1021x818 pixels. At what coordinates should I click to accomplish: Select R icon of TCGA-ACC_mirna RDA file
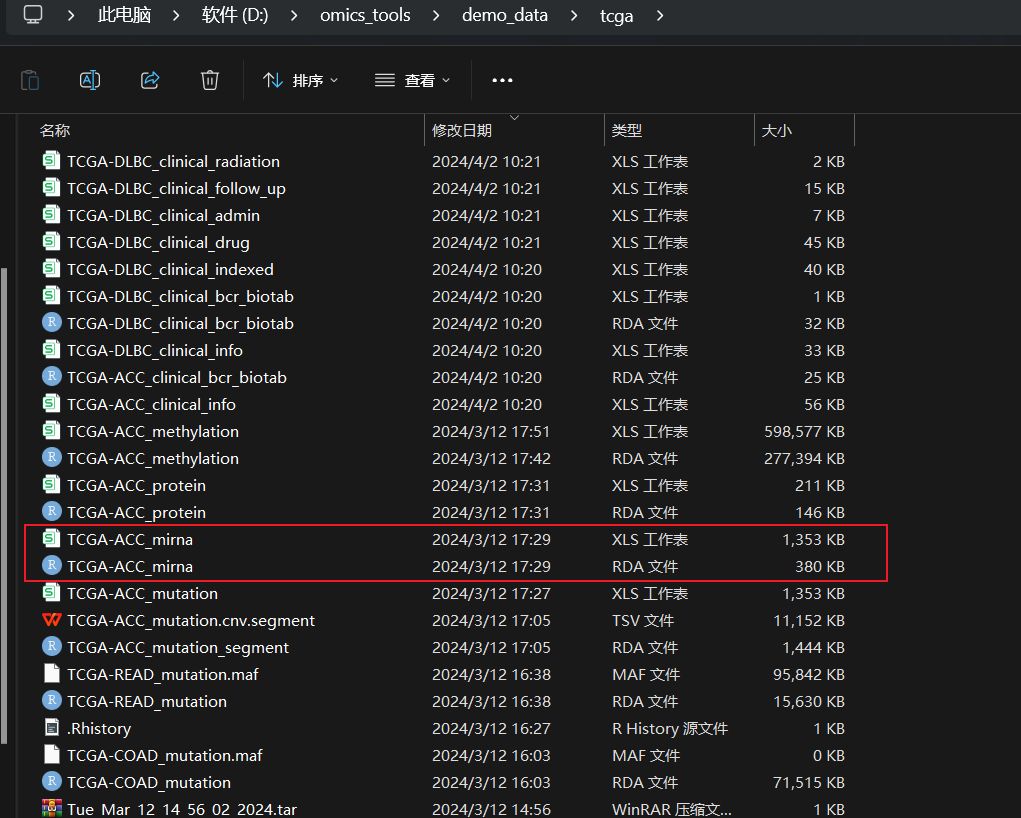(x=51, y=566)
